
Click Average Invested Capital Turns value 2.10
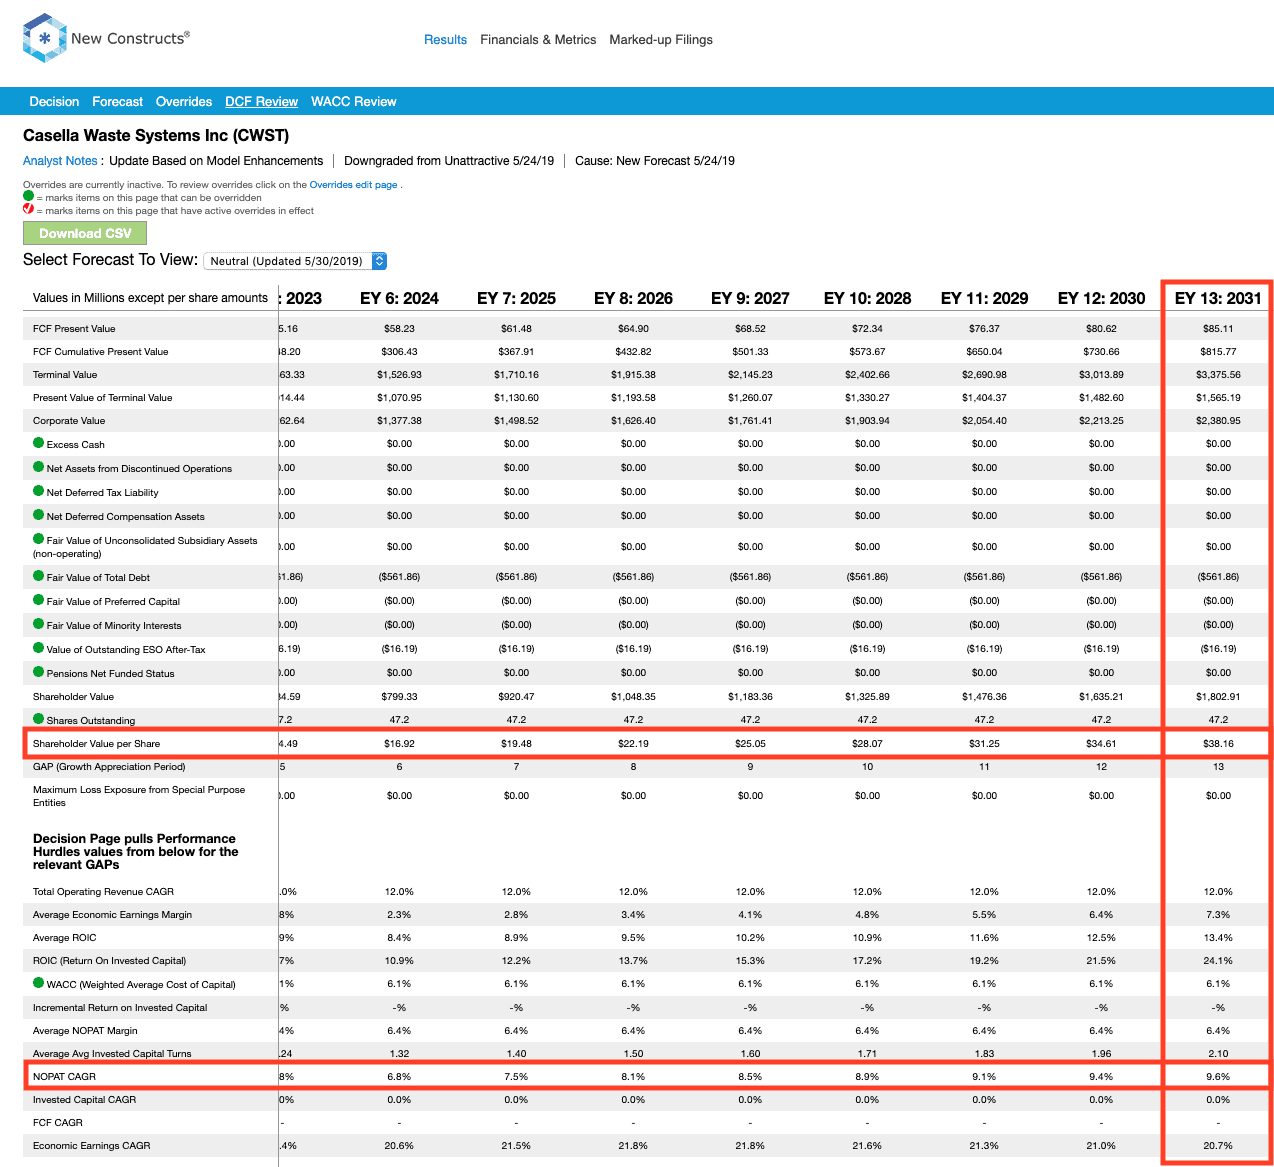tap(1218, 1054)
